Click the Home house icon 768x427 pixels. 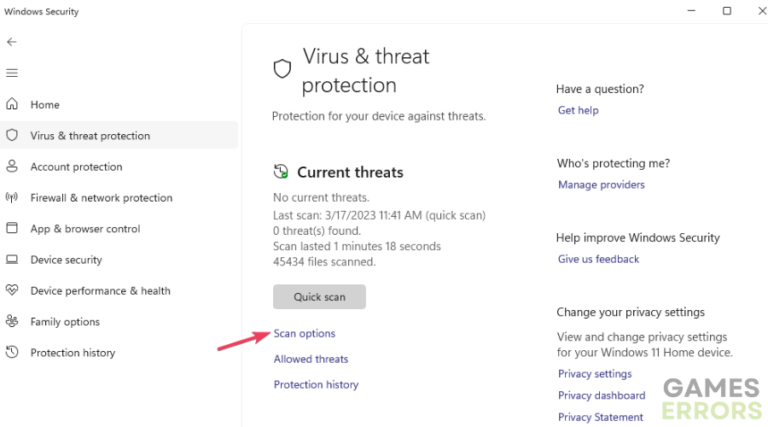coord(12,105)
